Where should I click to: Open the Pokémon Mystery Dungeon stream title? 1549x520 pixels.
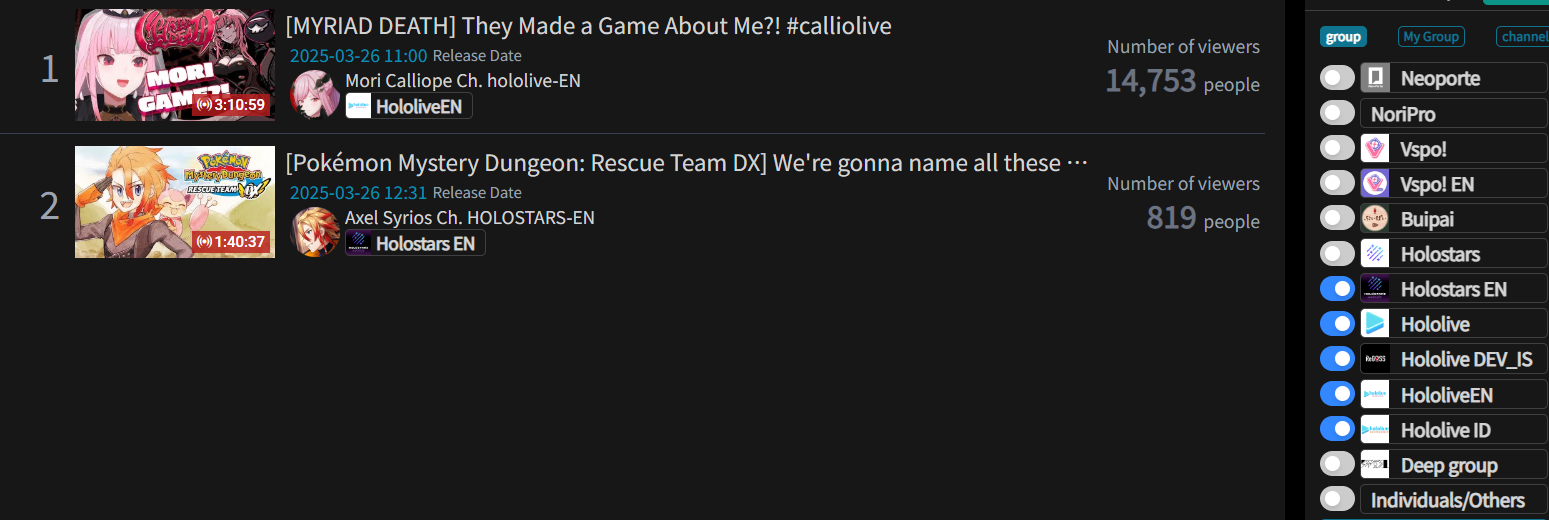tap(687, 162)
